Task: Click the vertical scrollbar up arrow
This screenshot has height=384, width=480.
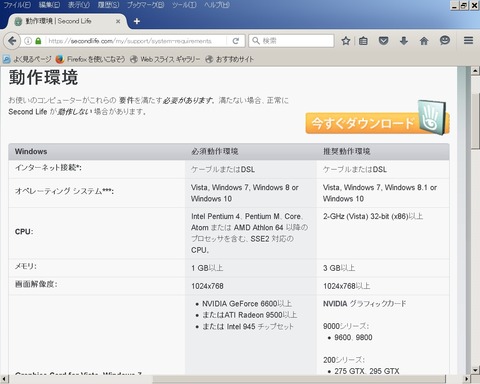Action: (475, 71)
